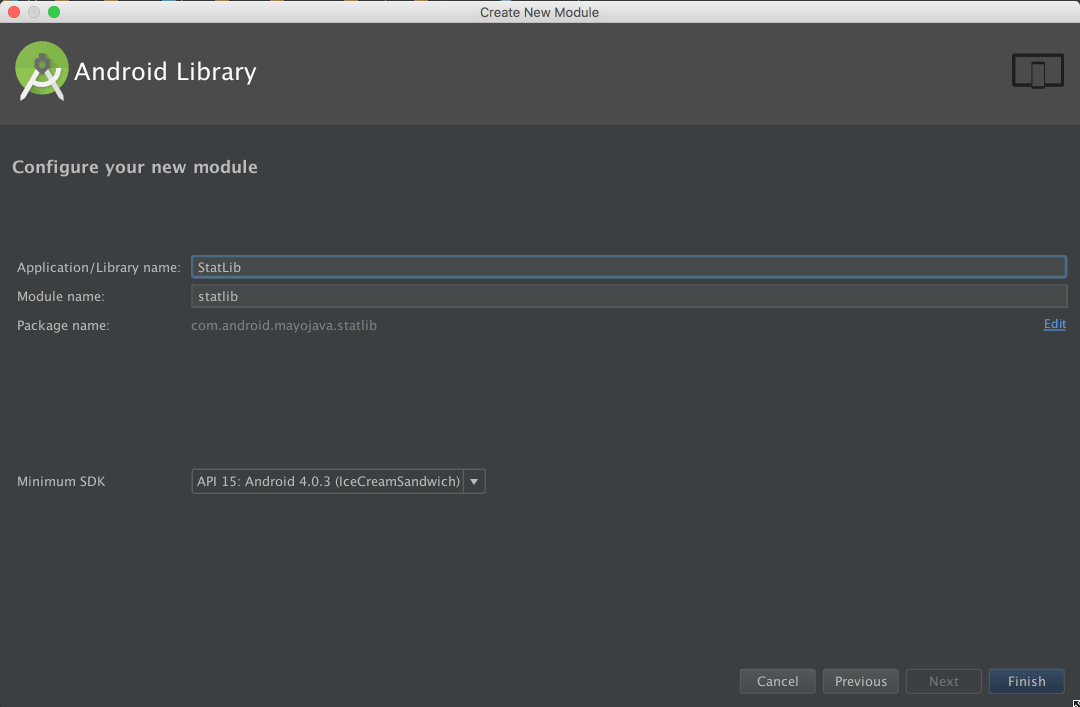Viewport: 1080px width, 707px height.
Task: Click the phone and tablet device icon
Action: pos(1037,71)
